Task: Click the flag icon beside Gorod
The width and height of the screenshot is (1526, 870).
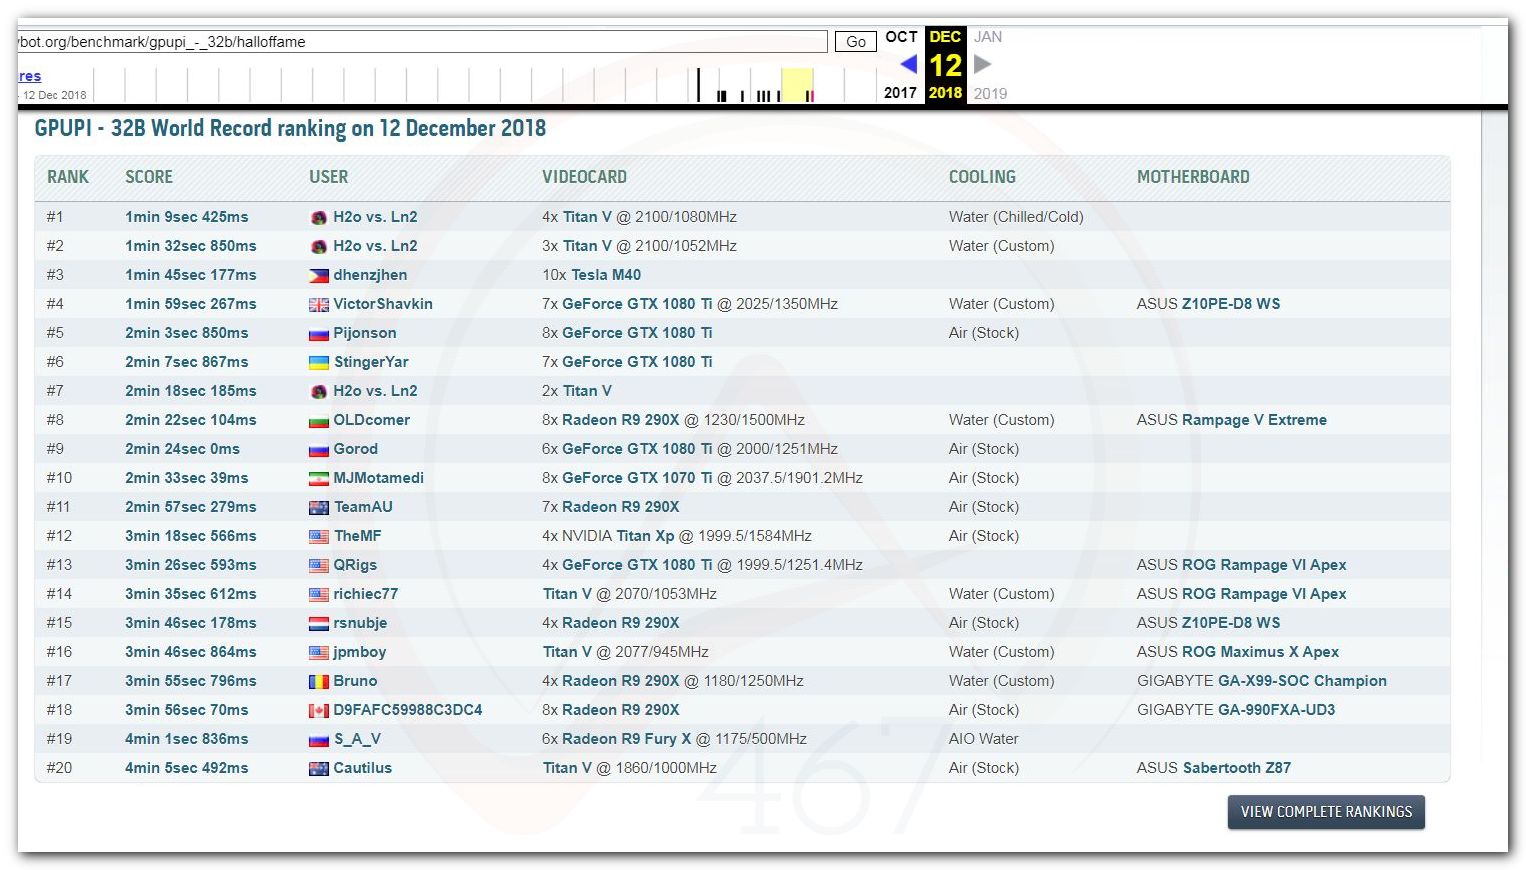Action: coord(319,449)
